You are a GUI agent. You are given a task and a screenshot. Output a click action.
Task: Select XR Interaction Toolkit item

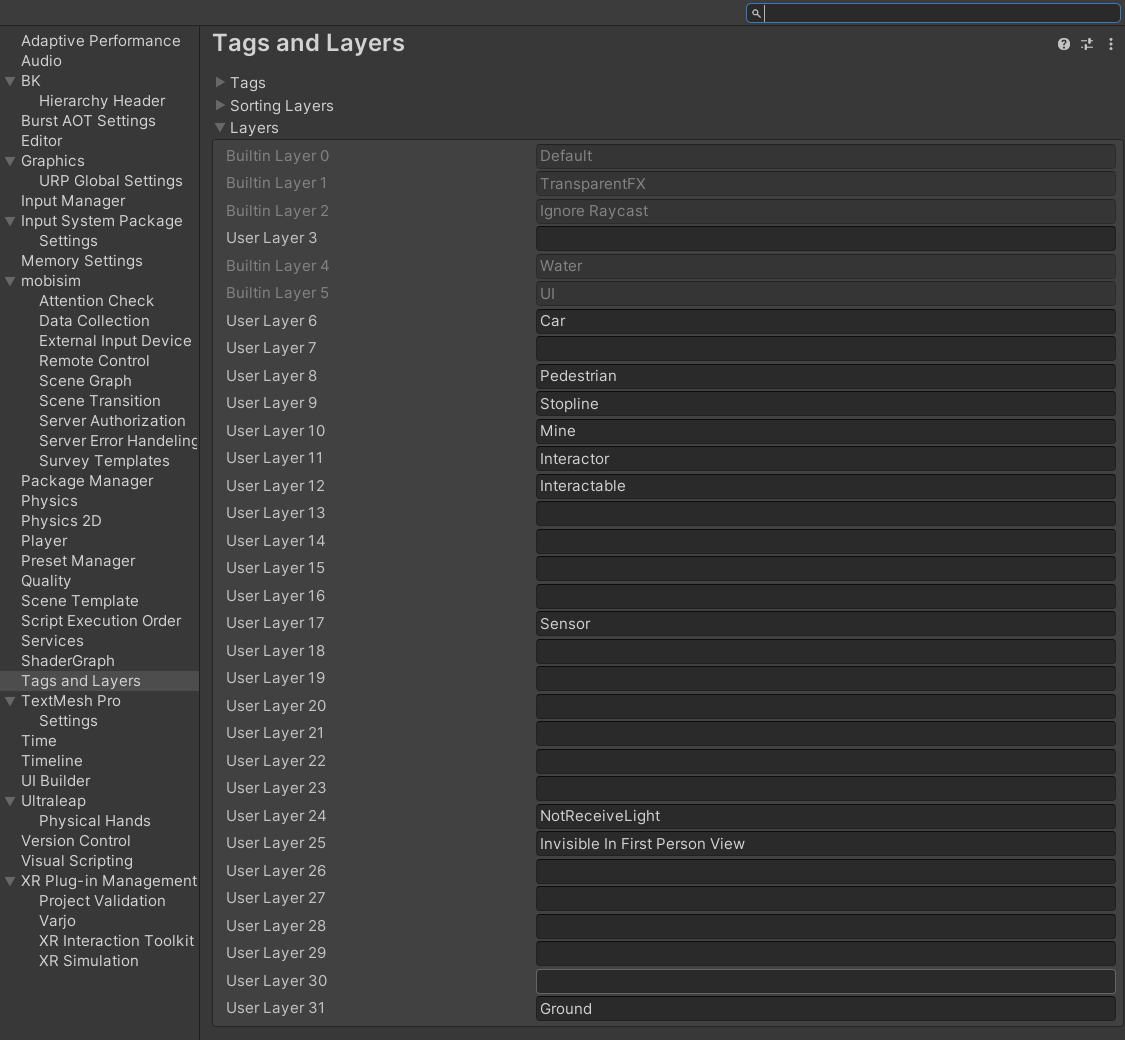point(116,941)
